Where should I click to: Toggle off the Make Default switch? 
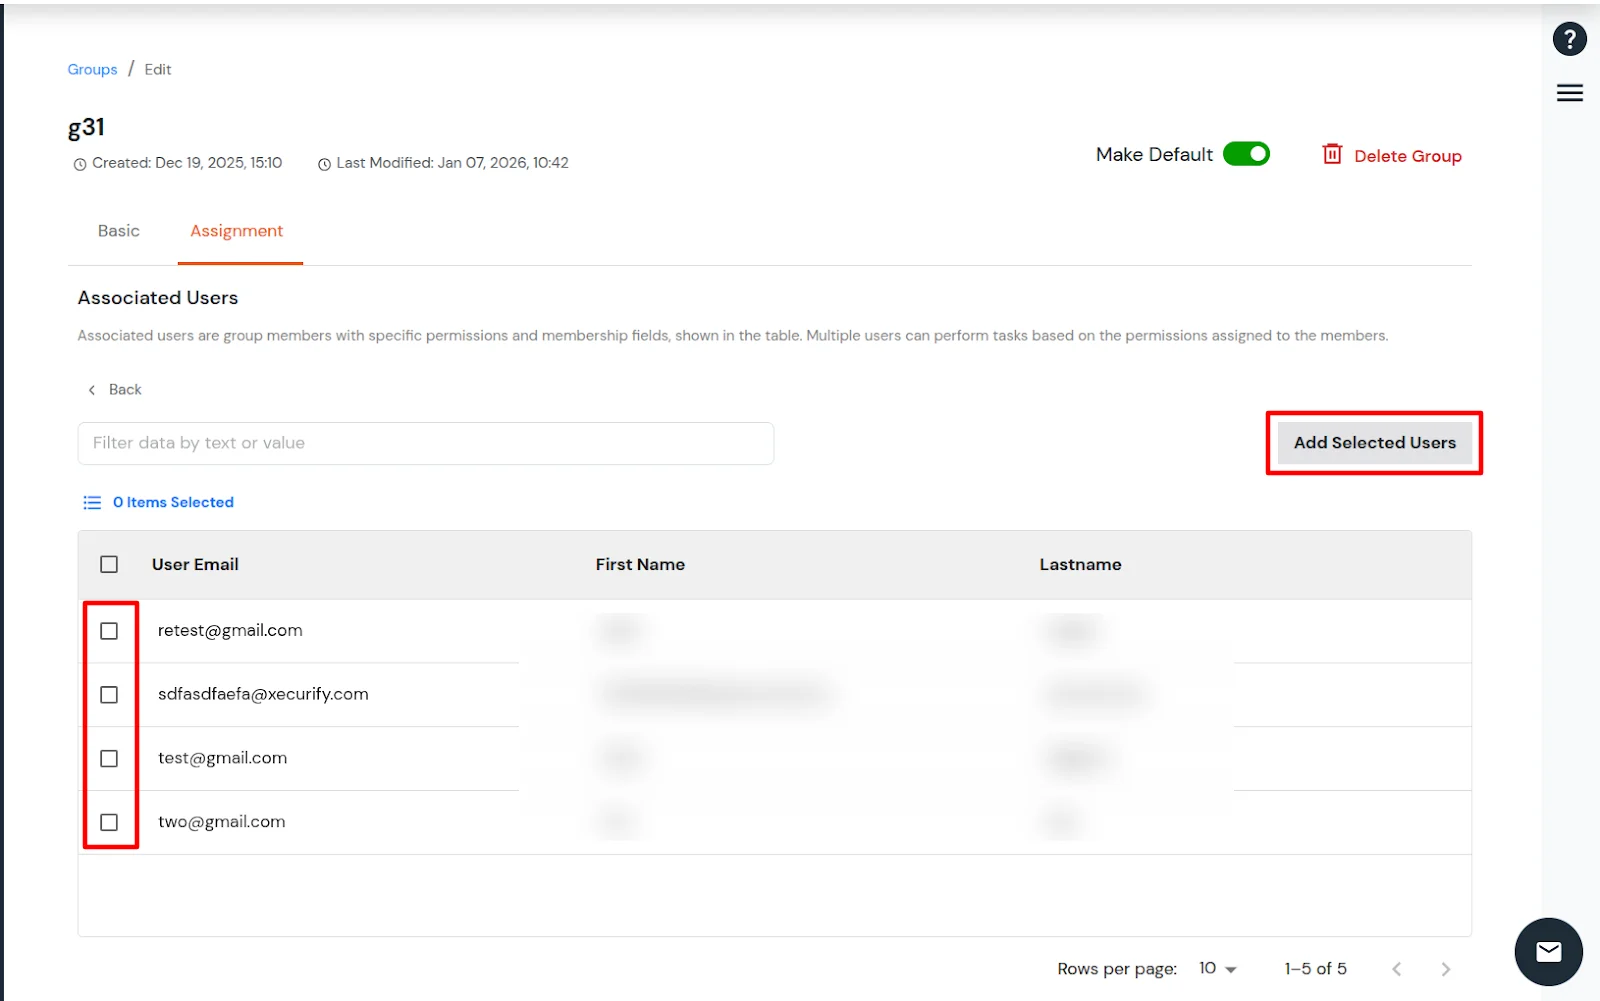[x=1247, y=154]
